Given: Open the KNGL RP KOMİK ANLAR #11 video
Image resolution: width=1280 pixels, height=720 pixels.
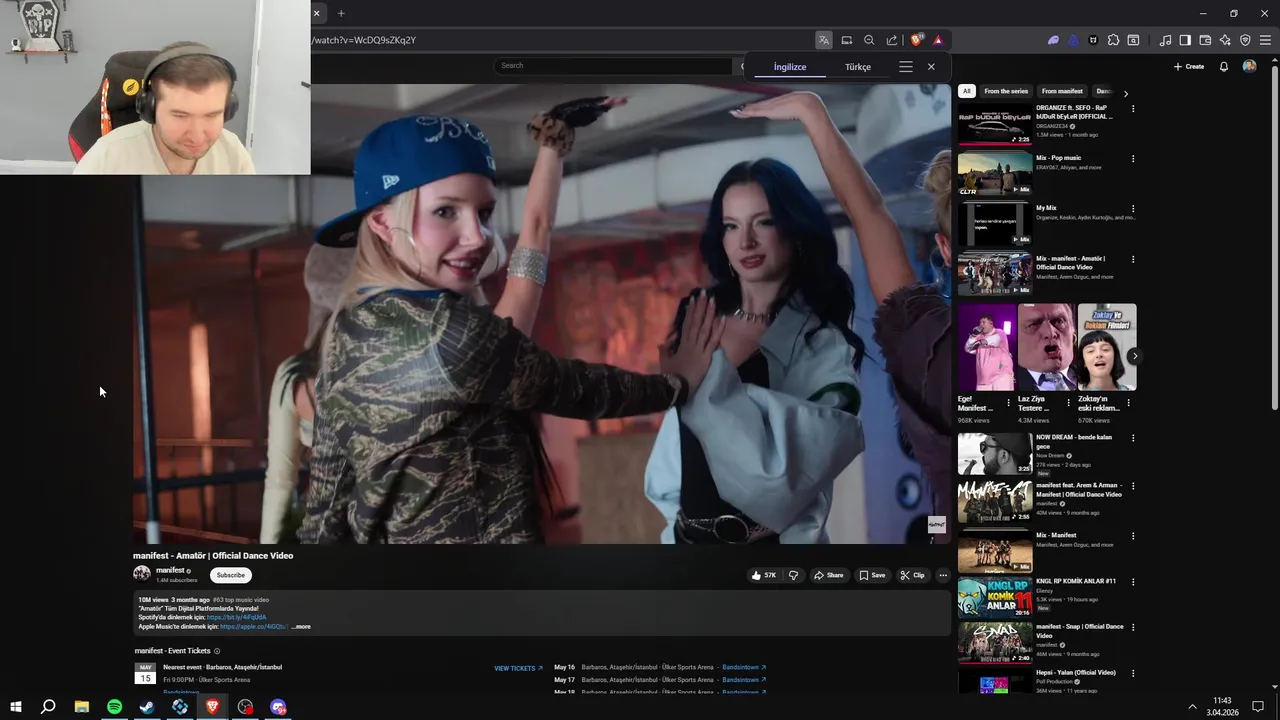Looking at the screenshot, I should click(x=995, y=598).
